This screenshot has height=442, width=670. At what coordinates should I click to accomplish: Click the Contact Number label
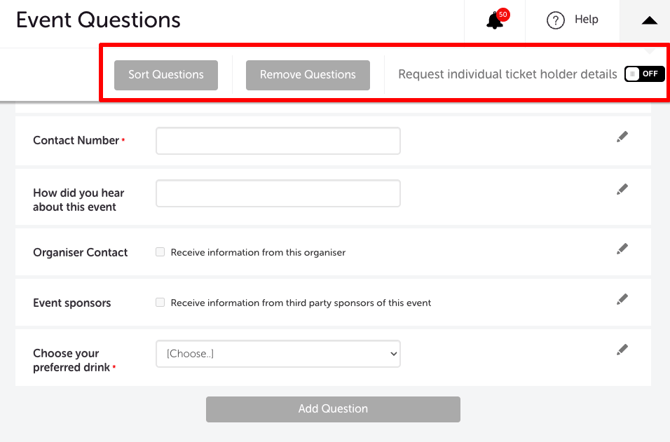click(x=76, y=140)
